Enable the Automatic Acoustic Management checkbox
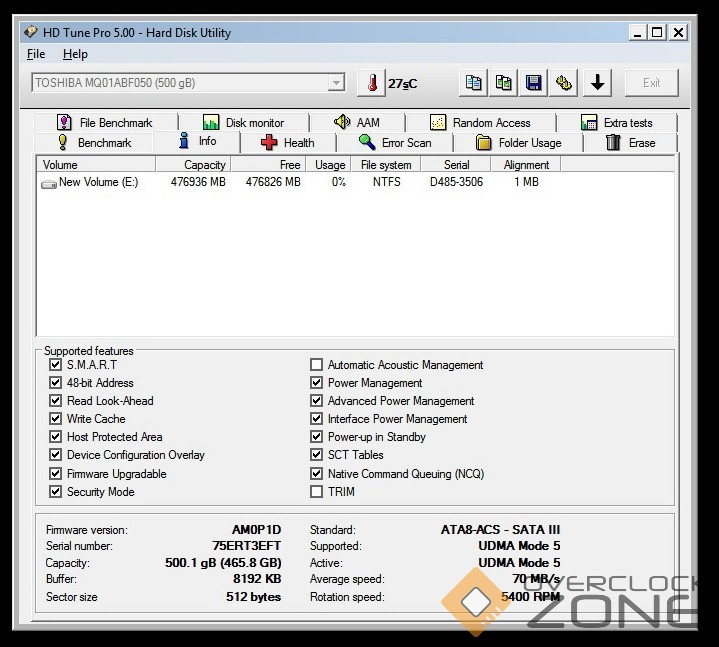The width and height of the screenshot is (719, 647). click(316, 365)
